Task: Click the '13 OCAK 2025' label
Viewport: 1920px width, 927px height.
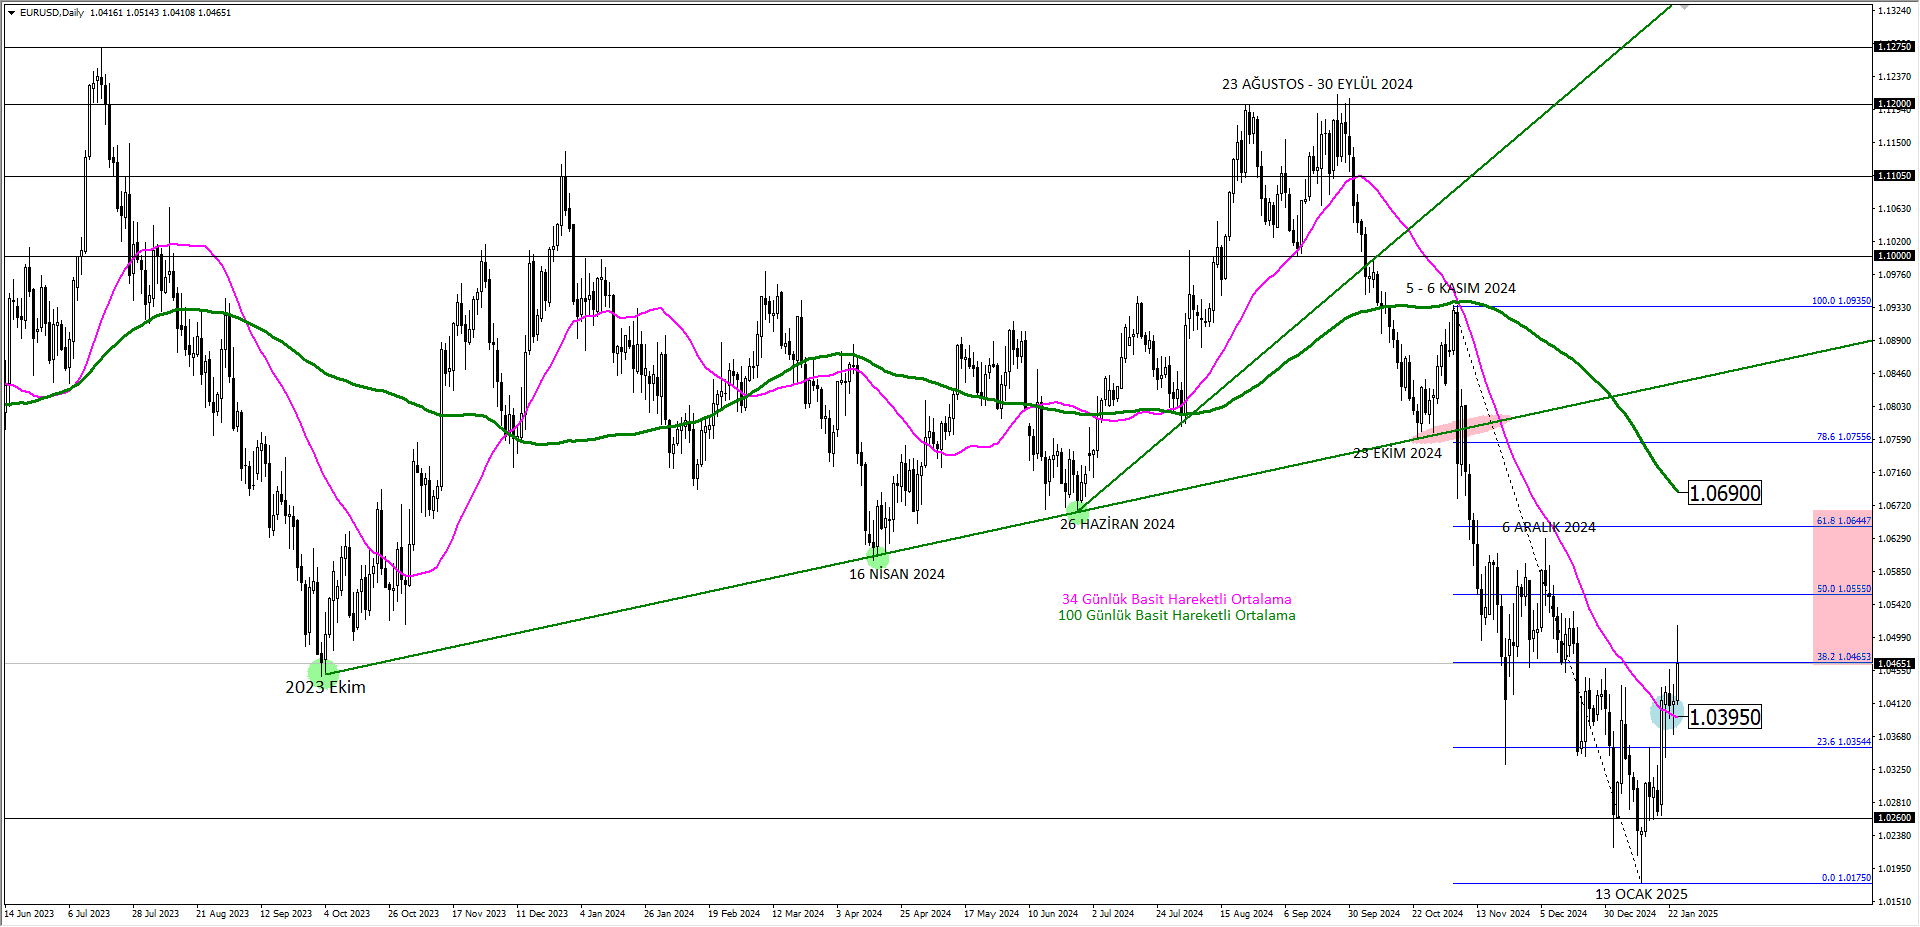Action: [x=1641, y=894]
